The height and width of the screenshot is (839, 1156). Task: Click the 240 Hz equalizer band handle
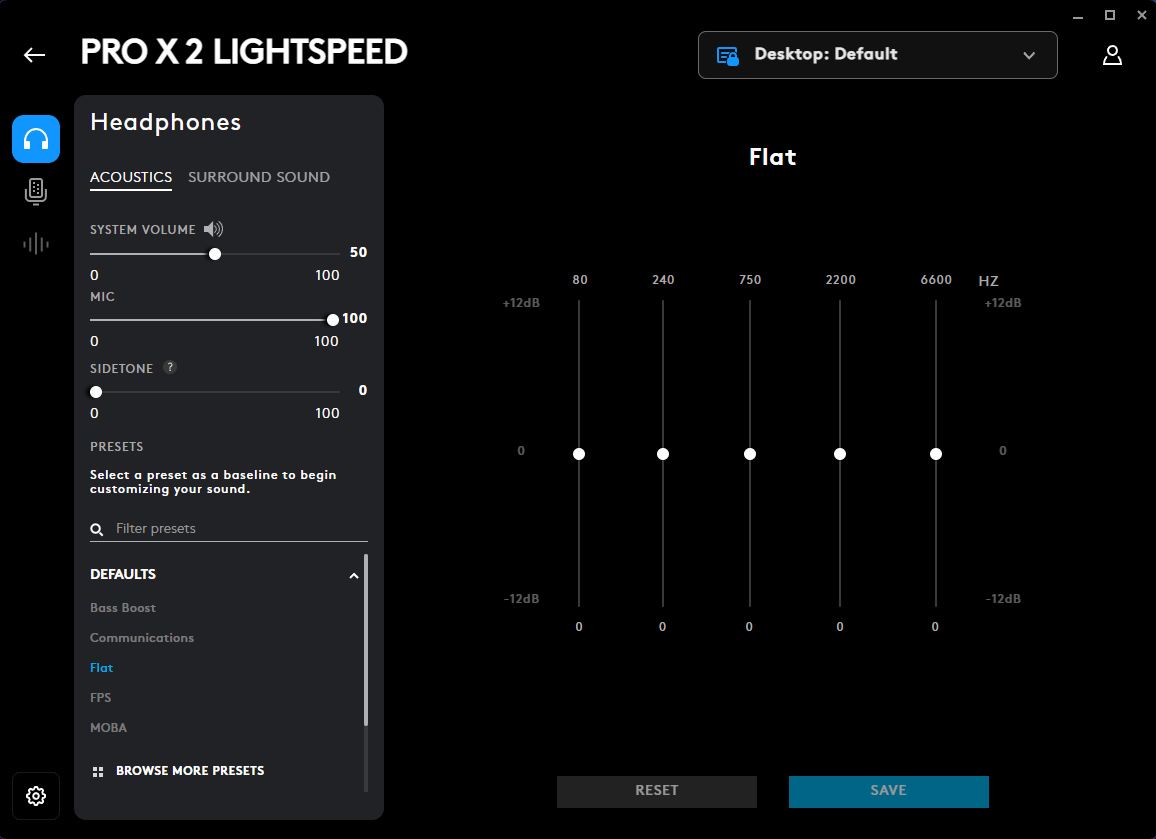click(663, 453)
